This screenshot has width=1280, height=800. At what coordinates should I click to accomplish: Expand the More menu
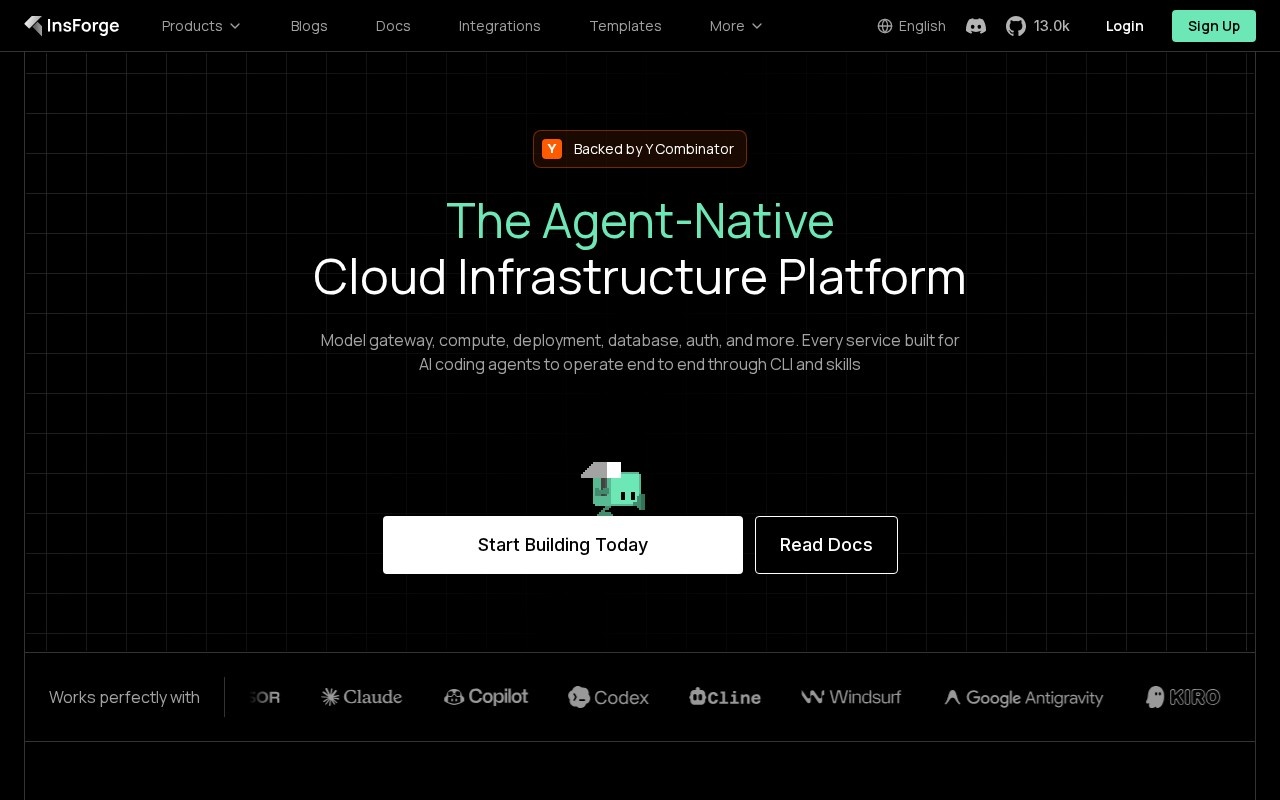tap(736, 26)
